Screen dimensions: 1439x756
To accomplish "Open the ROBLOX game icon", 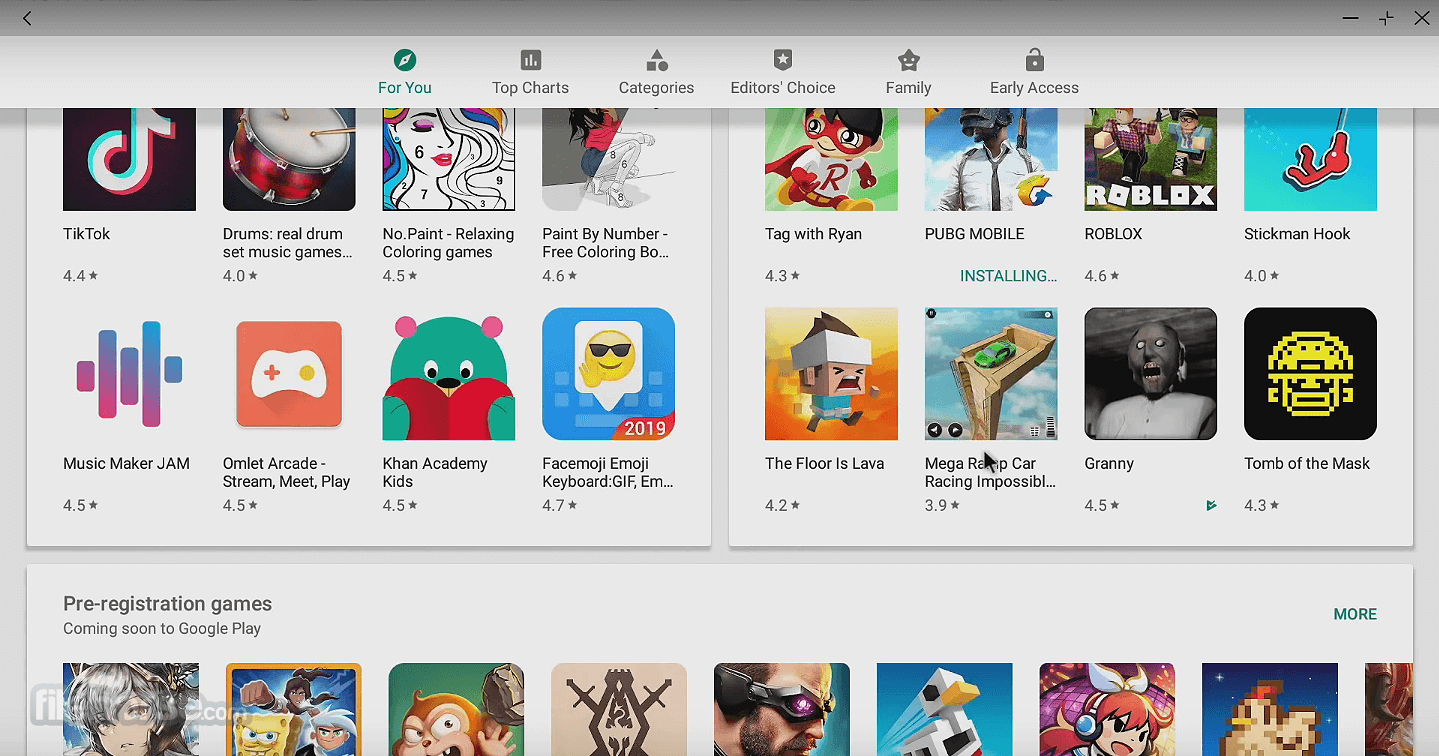I will pyautogui.click(x=1151, y=159).
